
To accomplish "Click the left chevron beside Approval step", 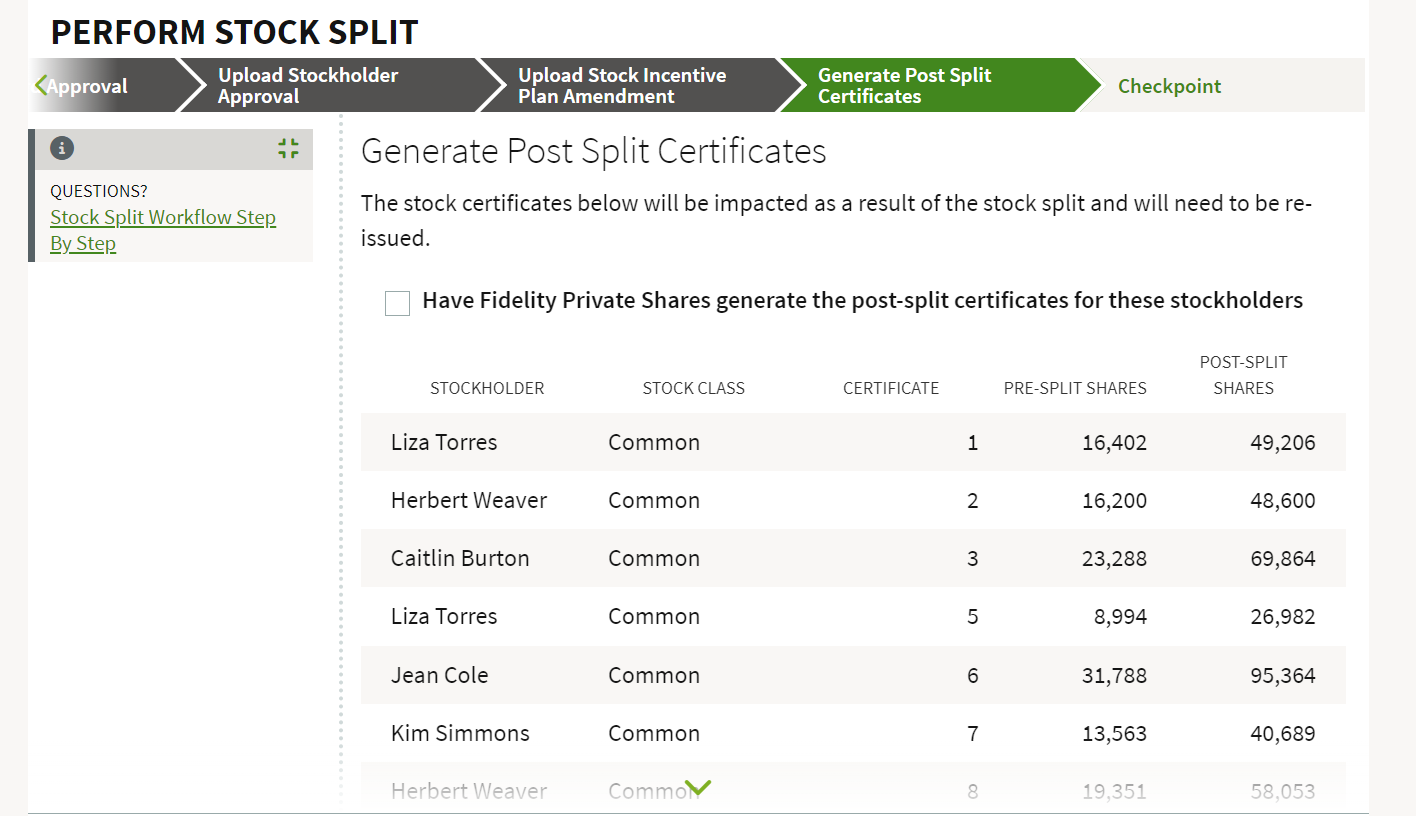I will click(x=41, y=85).
